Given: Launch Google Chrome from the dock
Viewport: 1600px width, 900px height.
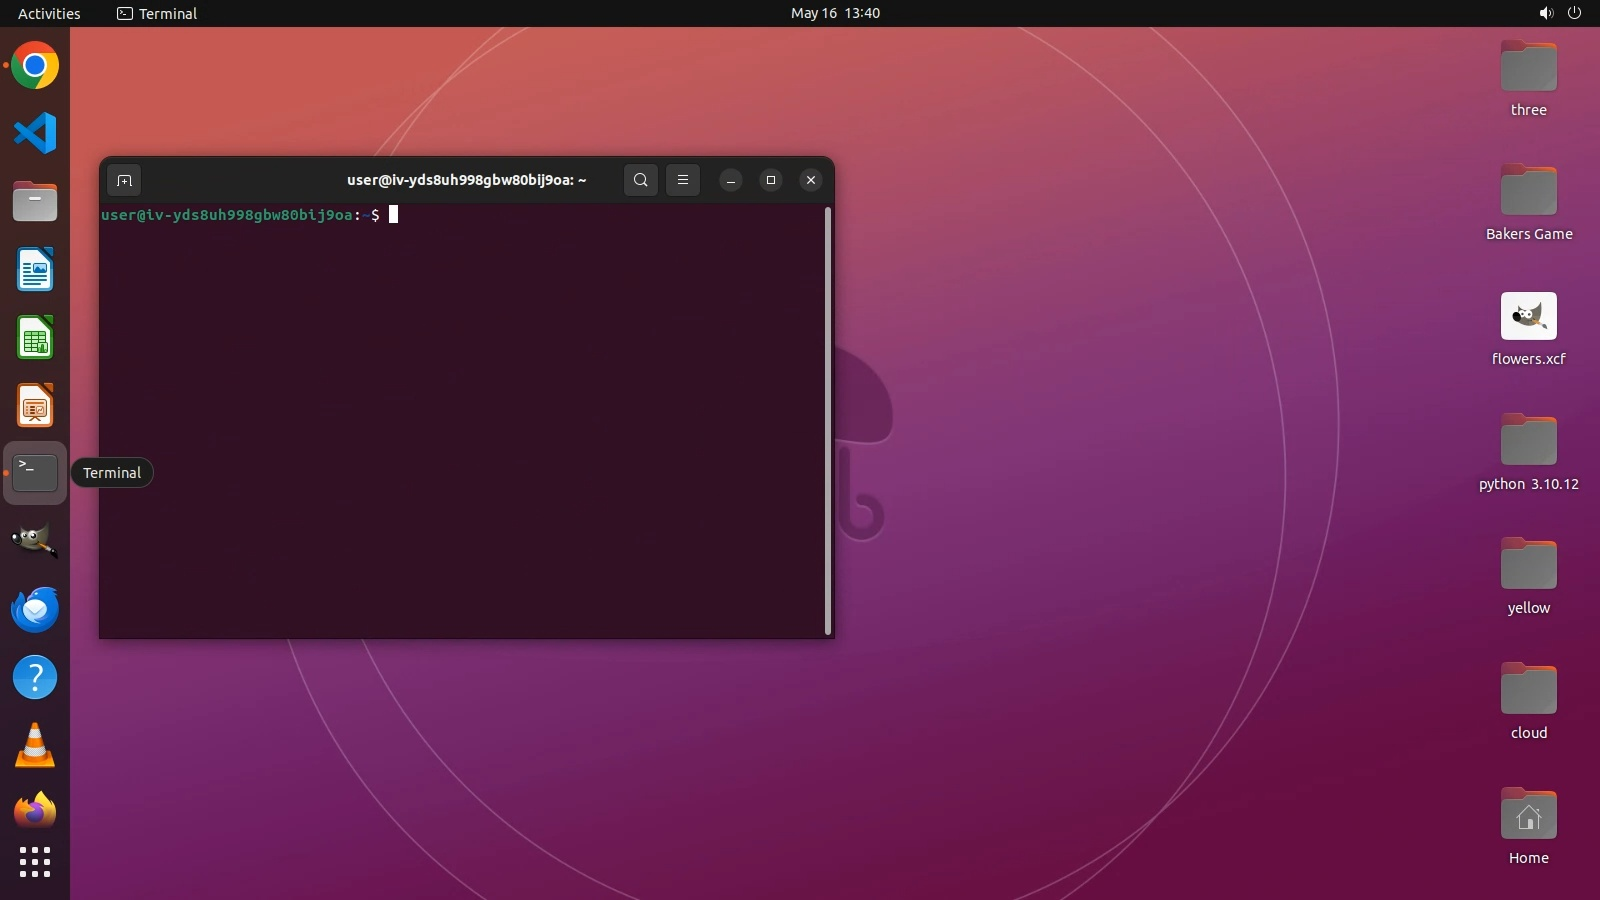Looking at the screenshot, I should (35, 66).
